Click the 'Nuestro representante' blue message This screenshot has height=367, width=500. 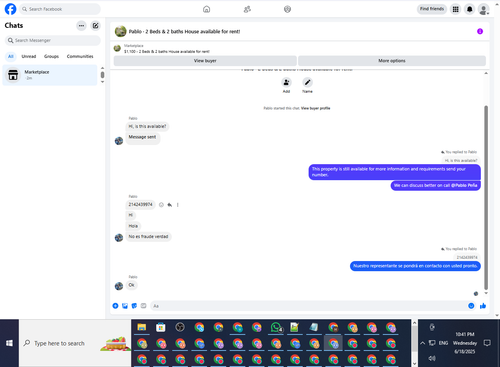pos(415,266)
